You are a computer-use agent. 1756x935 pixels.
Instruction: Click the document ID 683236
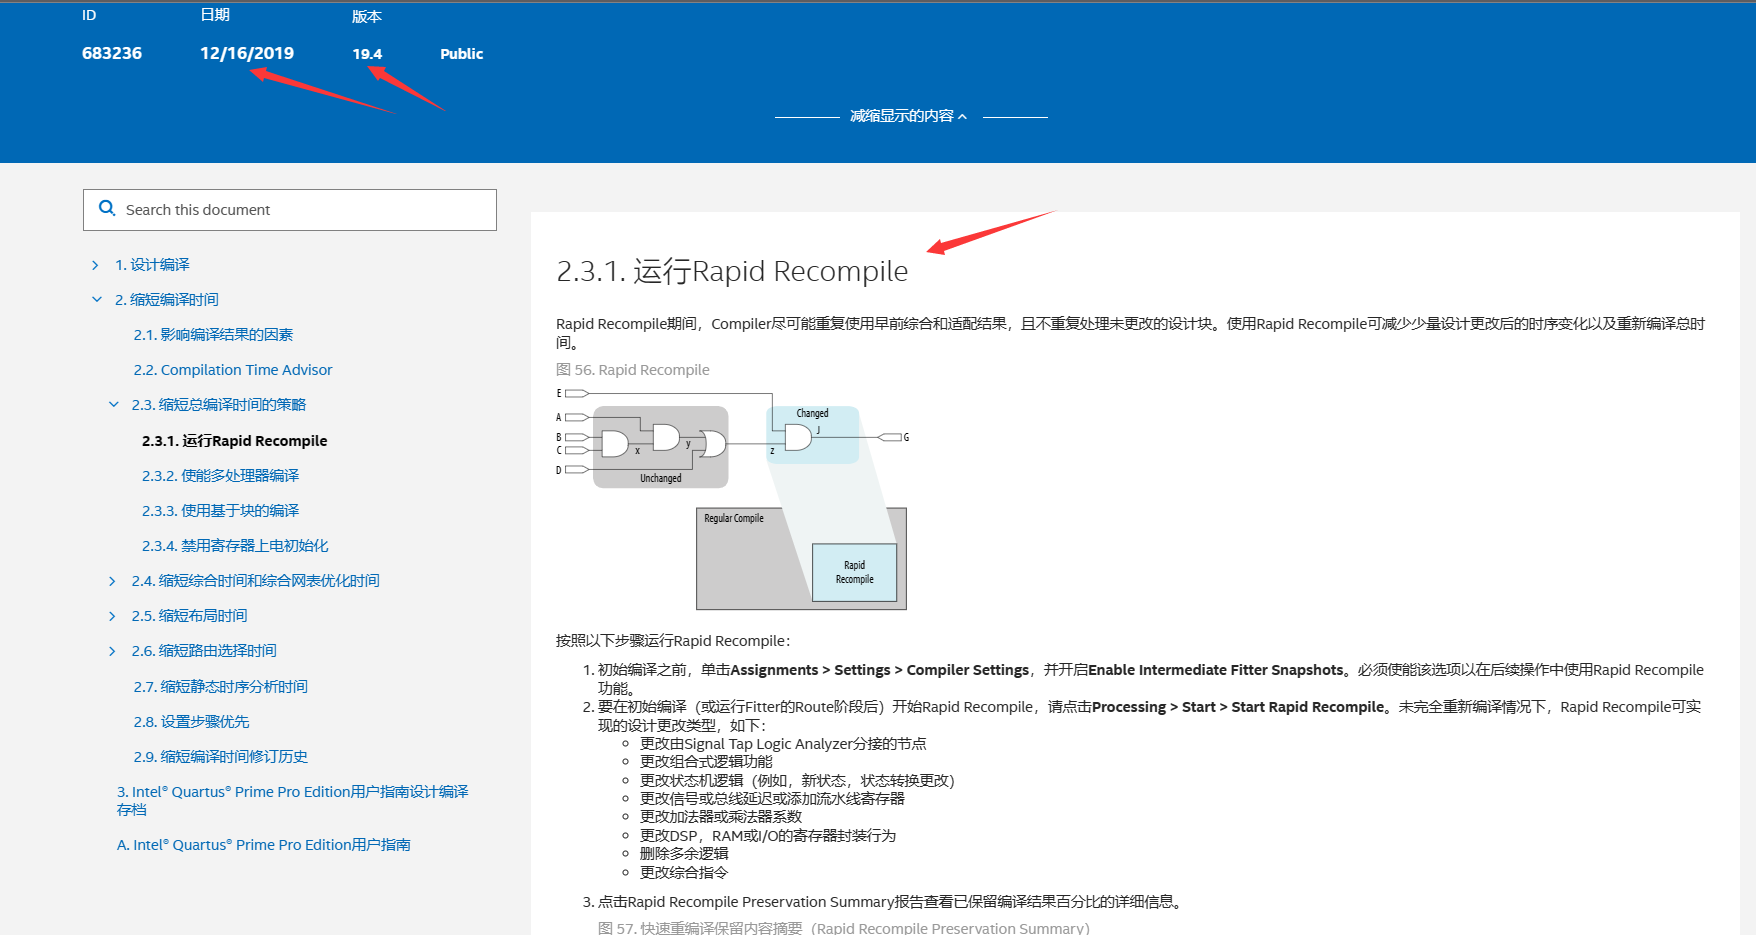click(x=112, y=53)
